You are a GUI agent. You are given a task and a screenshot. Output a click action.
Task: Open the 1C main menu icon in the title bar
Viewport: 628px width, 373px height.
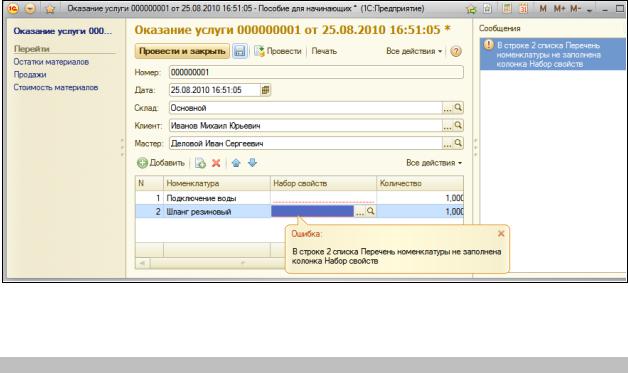point(13,8)
